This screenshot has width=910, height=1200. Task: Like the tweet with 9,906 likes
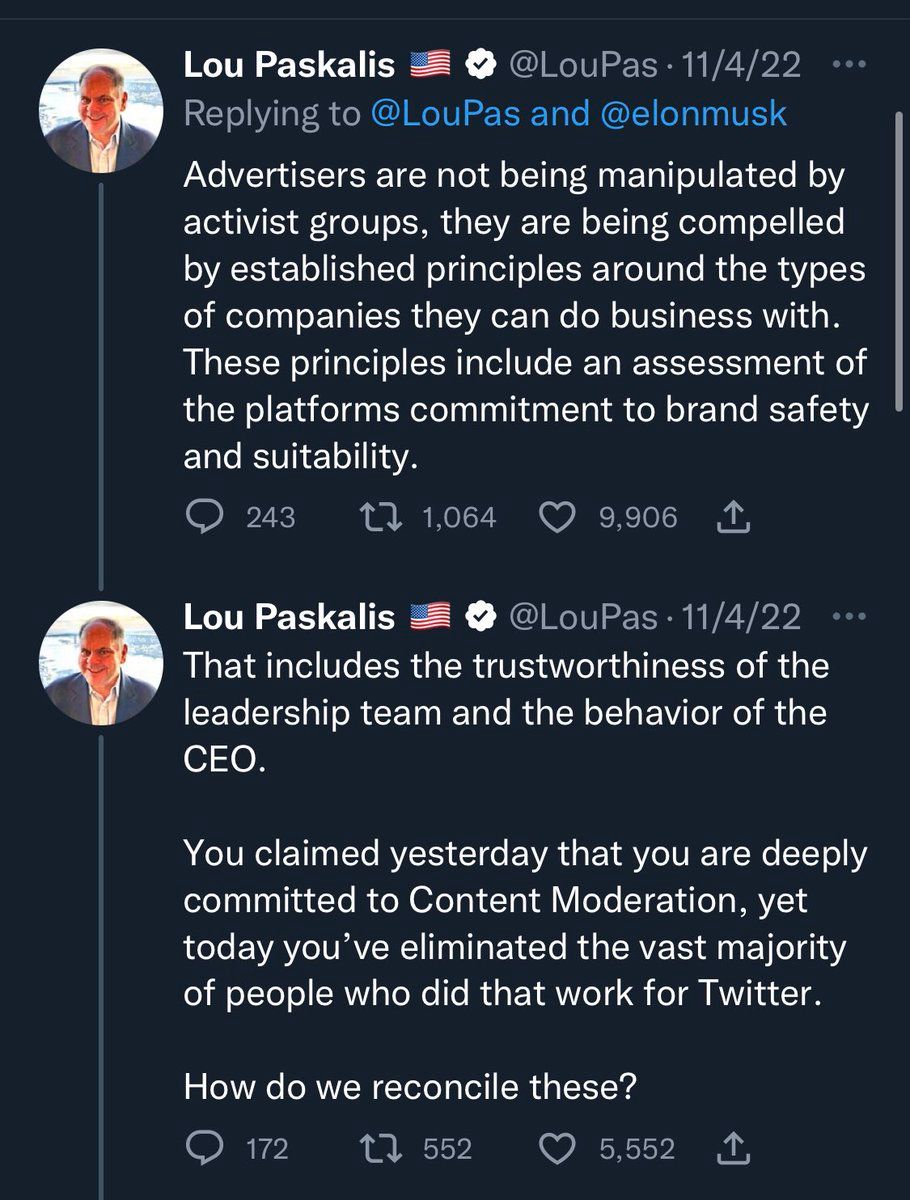pos(557,517)
